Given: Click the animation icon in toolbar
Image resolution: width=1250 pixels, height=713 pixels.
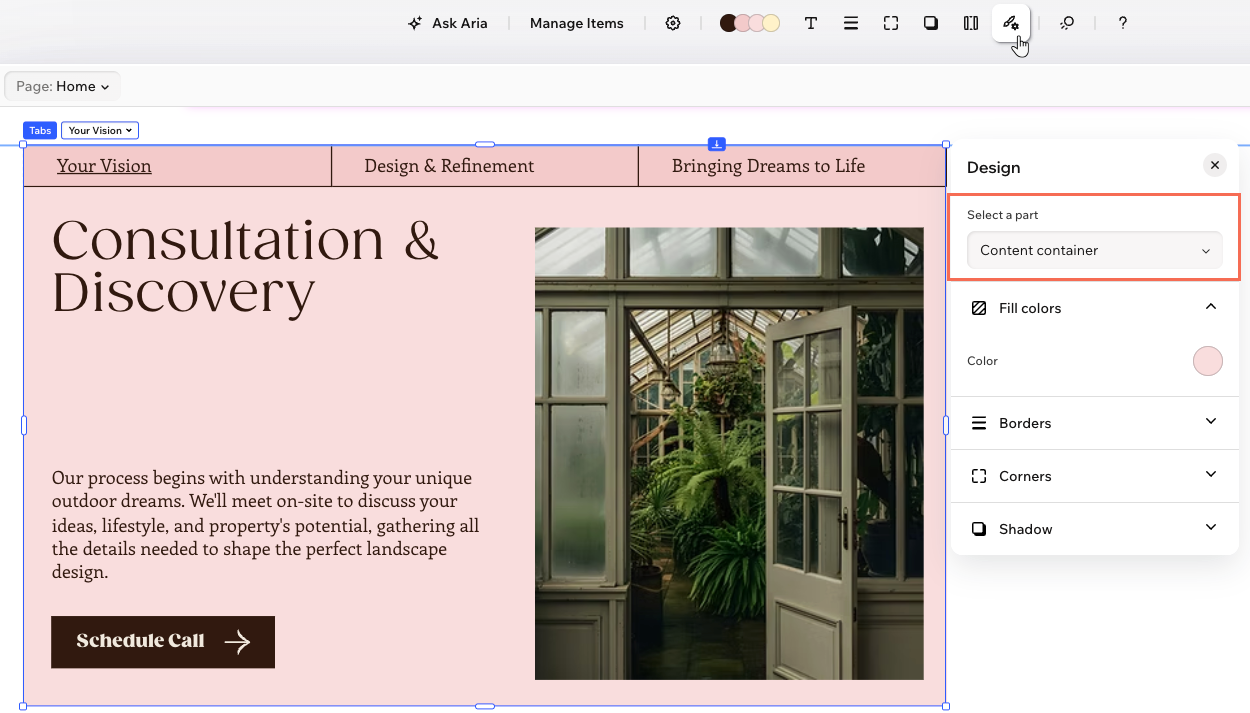Looking at the screenshot, I should [x=1067, y=23].
